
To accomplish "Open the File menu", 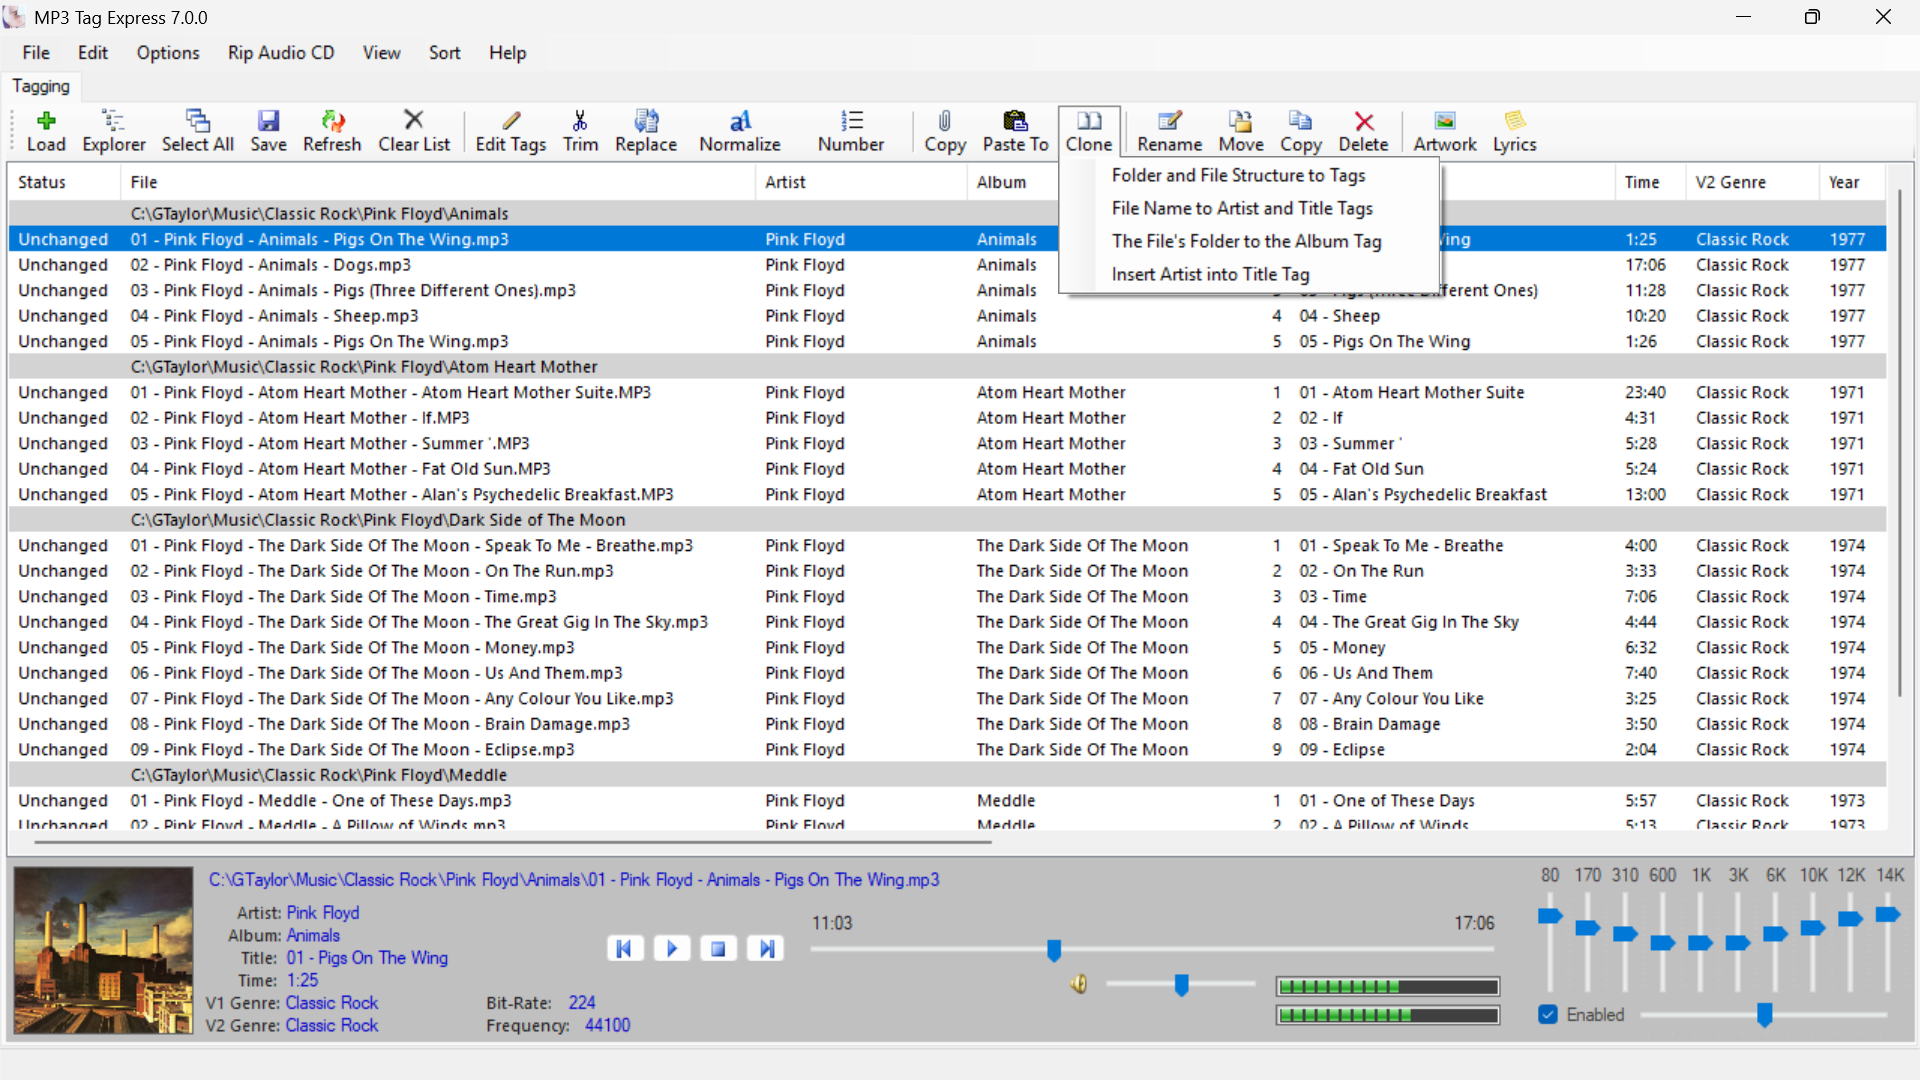I will click(36, 53).
